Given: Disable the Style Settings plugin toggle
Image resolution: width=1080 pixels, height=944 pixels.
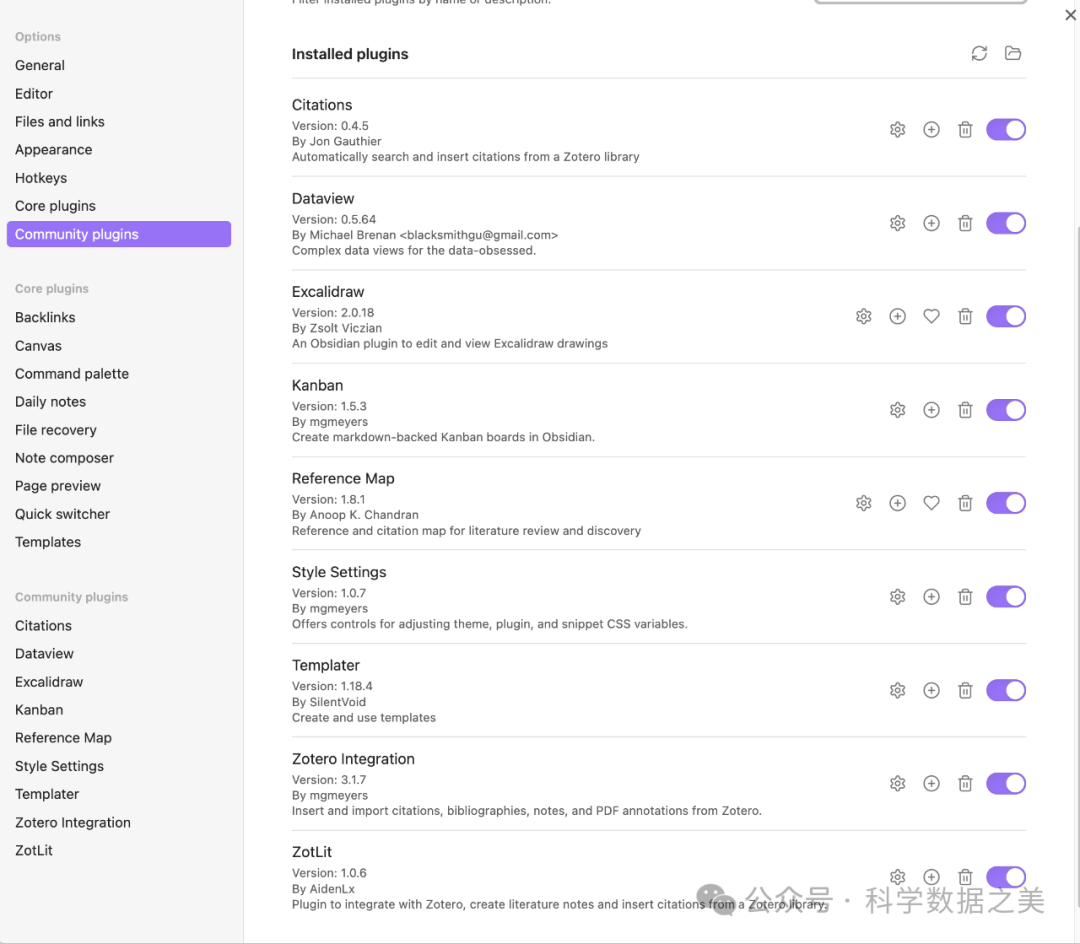Looking at the screenshot, I should [x=1005, y=597].
